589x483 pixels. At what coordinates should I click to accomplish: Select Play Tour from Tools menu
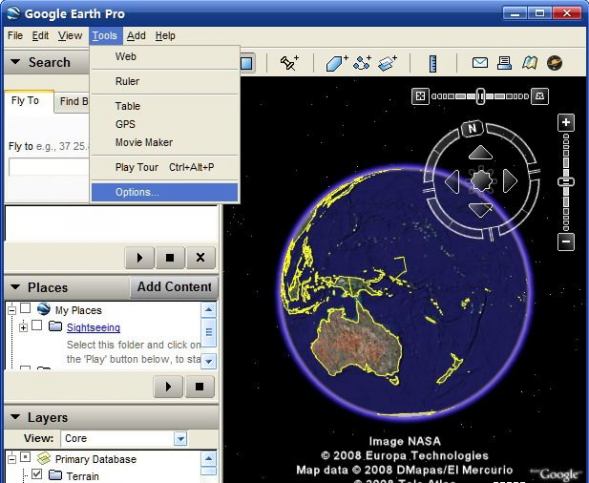[165, 167]
